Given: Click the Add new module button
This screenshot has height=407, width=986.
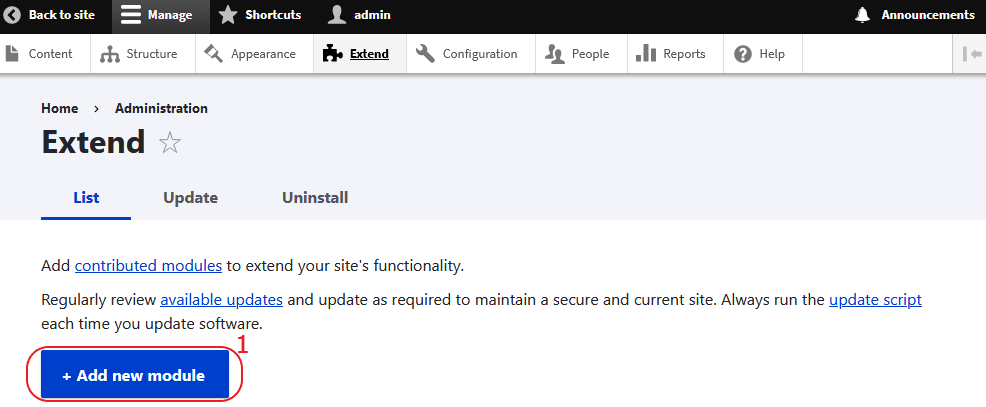Looking at the screenshot, I should (x=135, y=375).
